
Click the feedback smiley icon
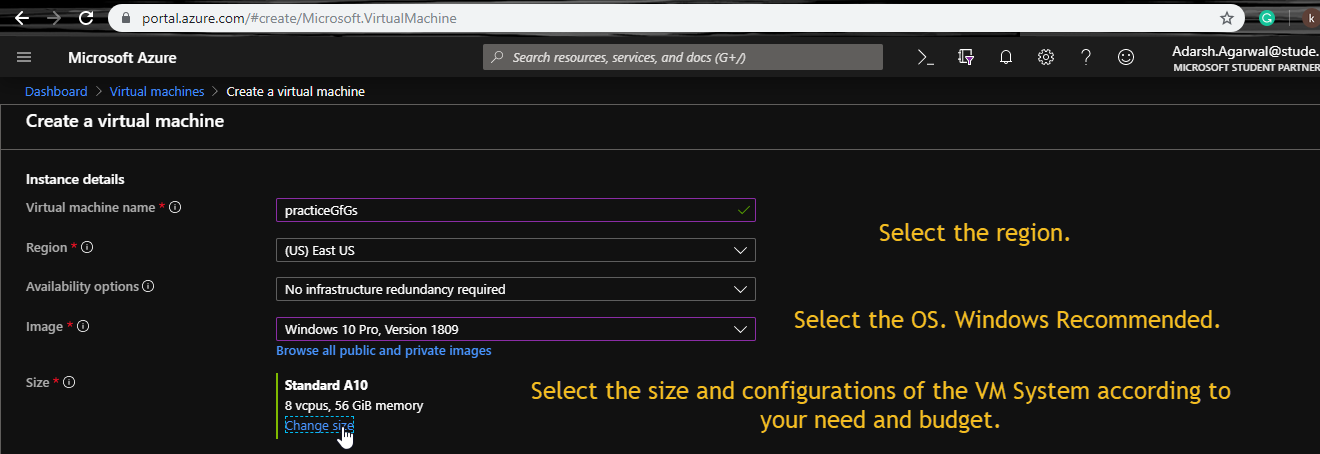pos(1126,58)
